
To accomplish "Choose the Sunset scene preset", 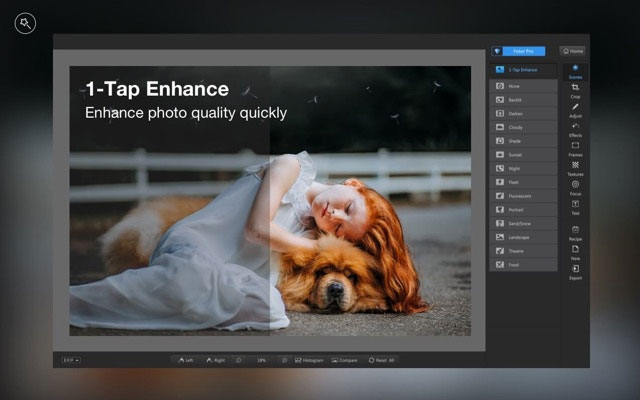I will [523, 155].
